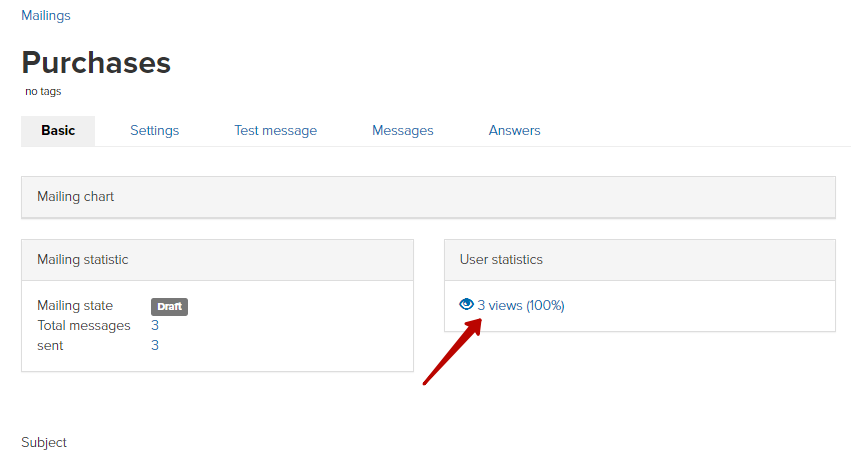
Task: Select the Basic tab
Action: point(58,131)
